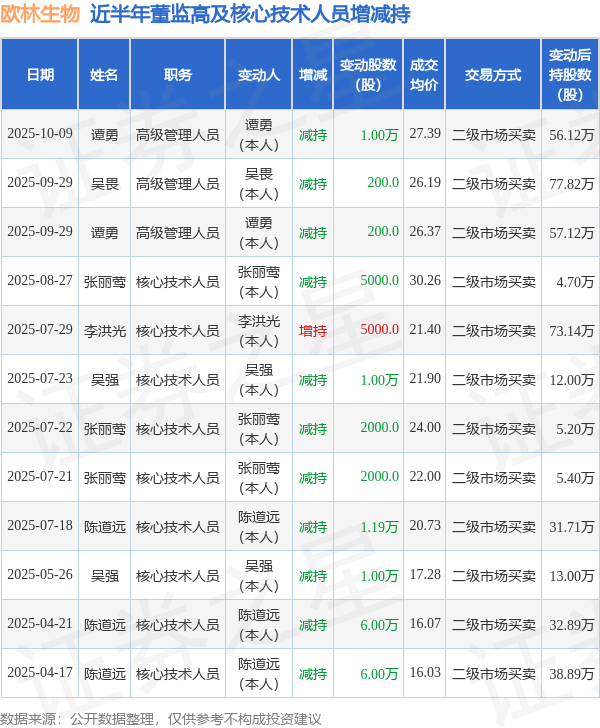Click the date cell 2025-05-26
The image size is (600, 728).
click(x=40, y=574)
